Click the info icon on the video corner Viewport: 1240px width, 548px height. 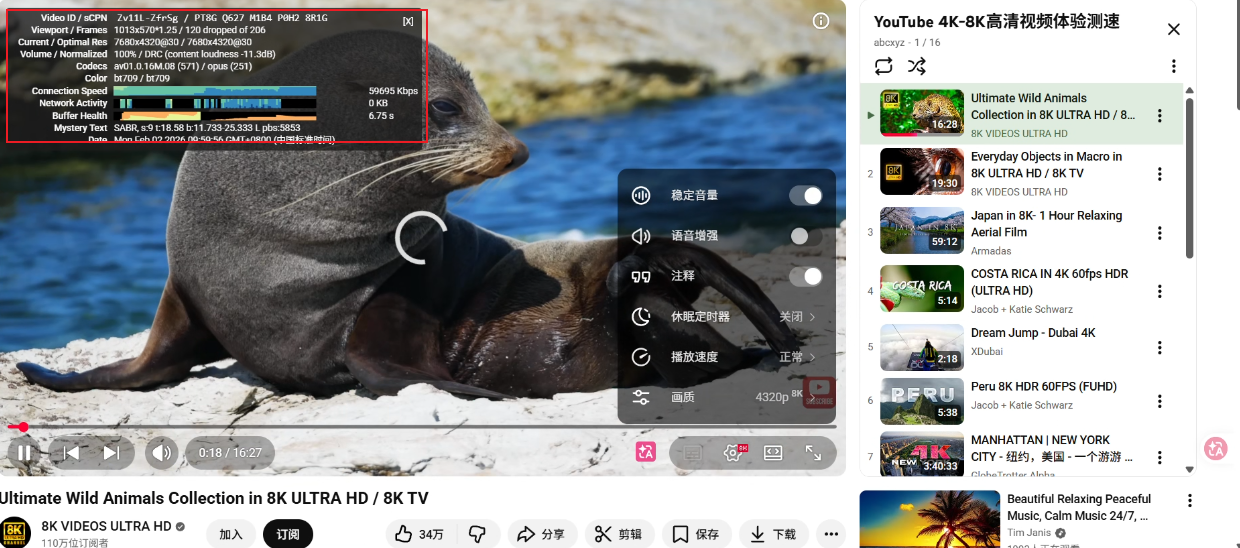point(821,21)
